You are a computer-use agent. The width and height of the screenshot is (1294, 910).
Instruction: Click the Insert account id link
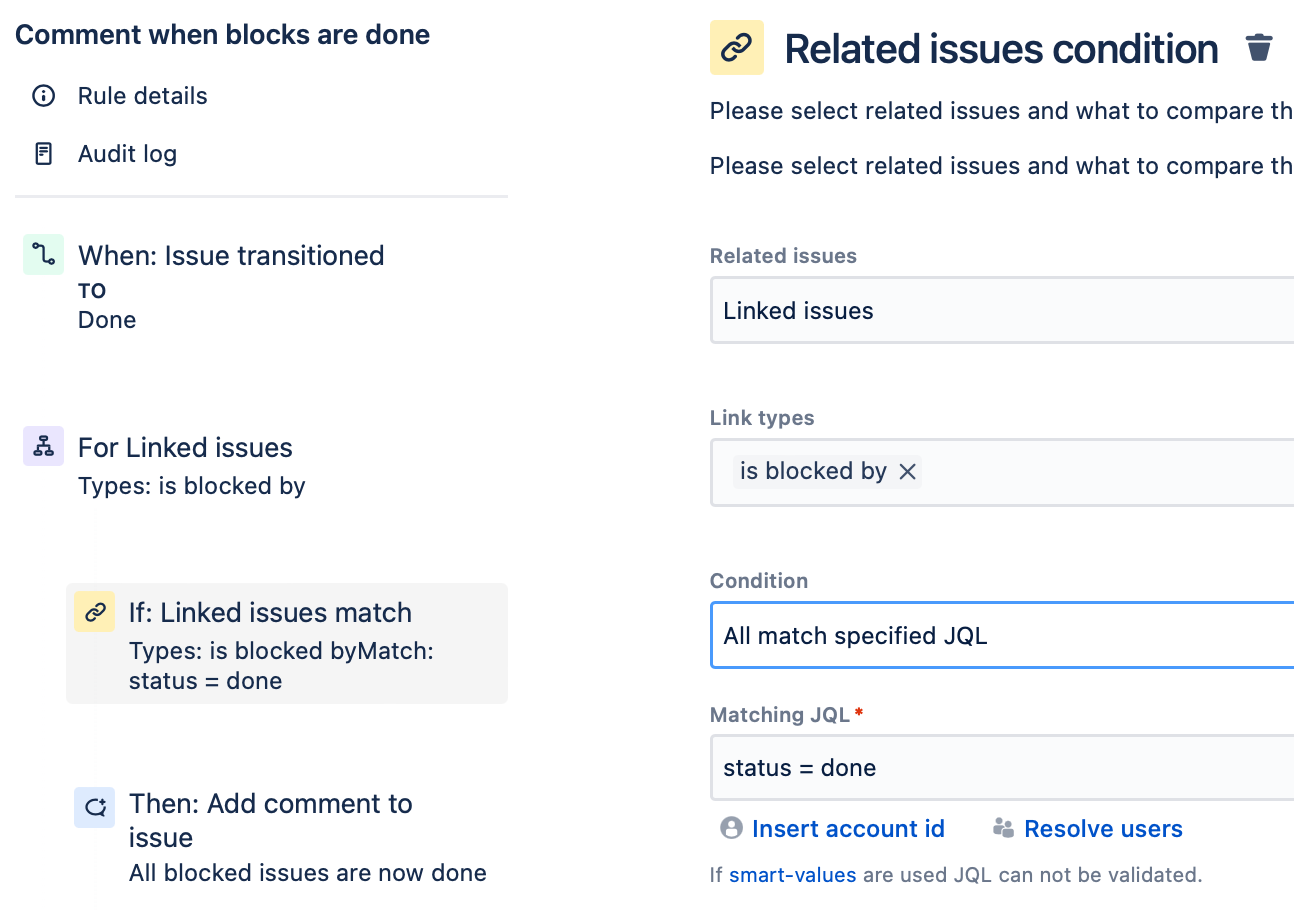click(x=848, y=828)
